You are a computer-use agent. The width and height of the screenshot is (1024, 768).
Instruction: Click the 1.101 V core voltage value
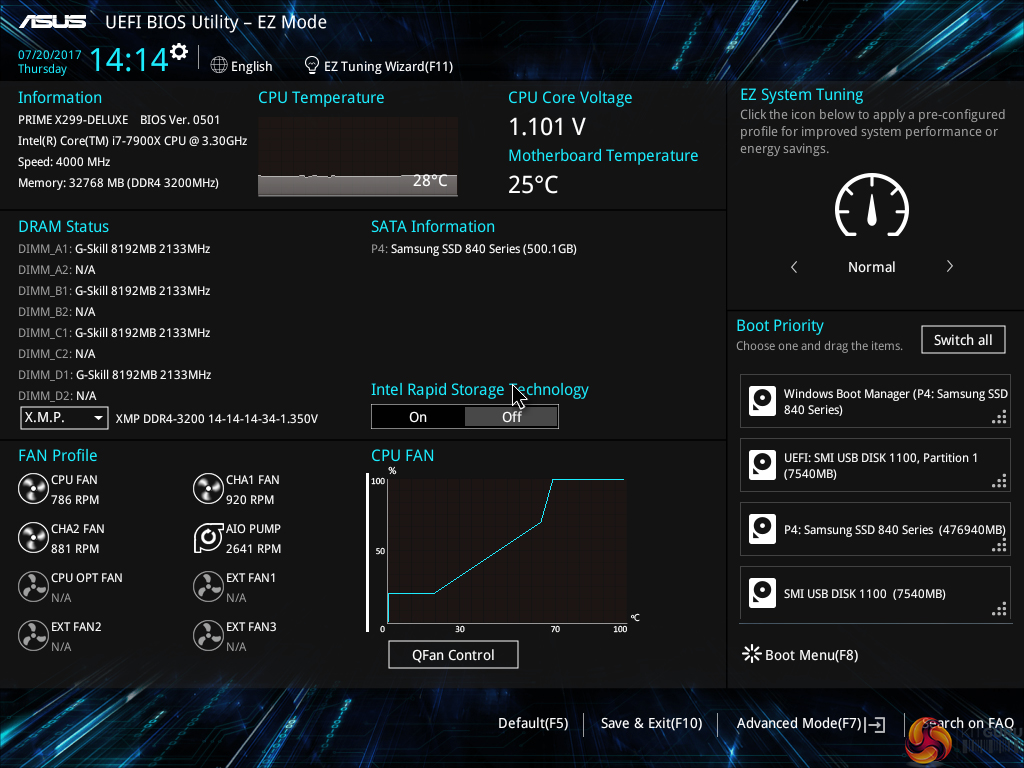[547, 126]
